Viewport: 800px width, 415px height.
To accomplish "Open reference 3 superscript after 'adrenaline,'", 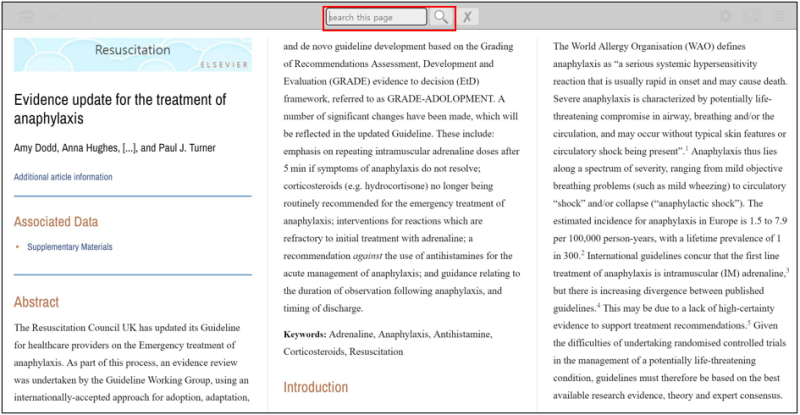I will 787,270.
